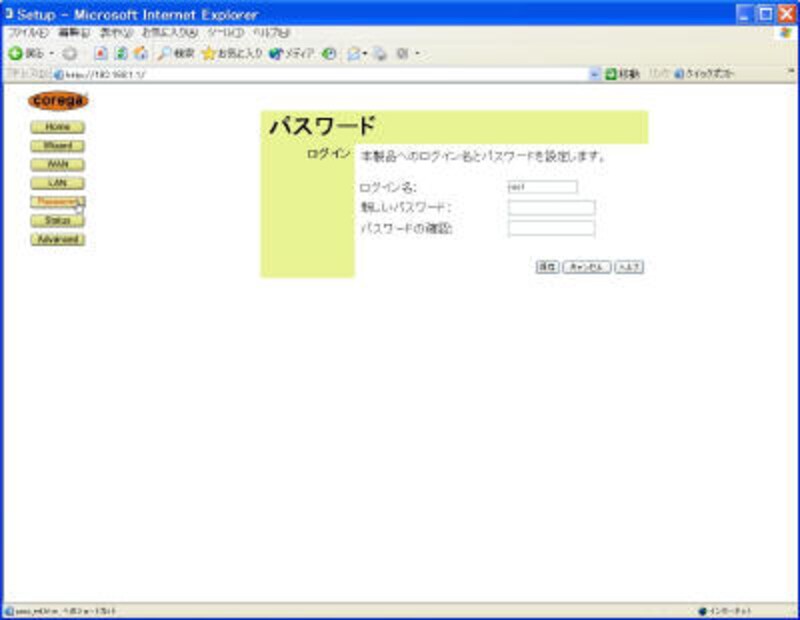Screen dimensions: 800x620
Task: Click the IE Forward arrow icon
Action: [x=69, y=53]
